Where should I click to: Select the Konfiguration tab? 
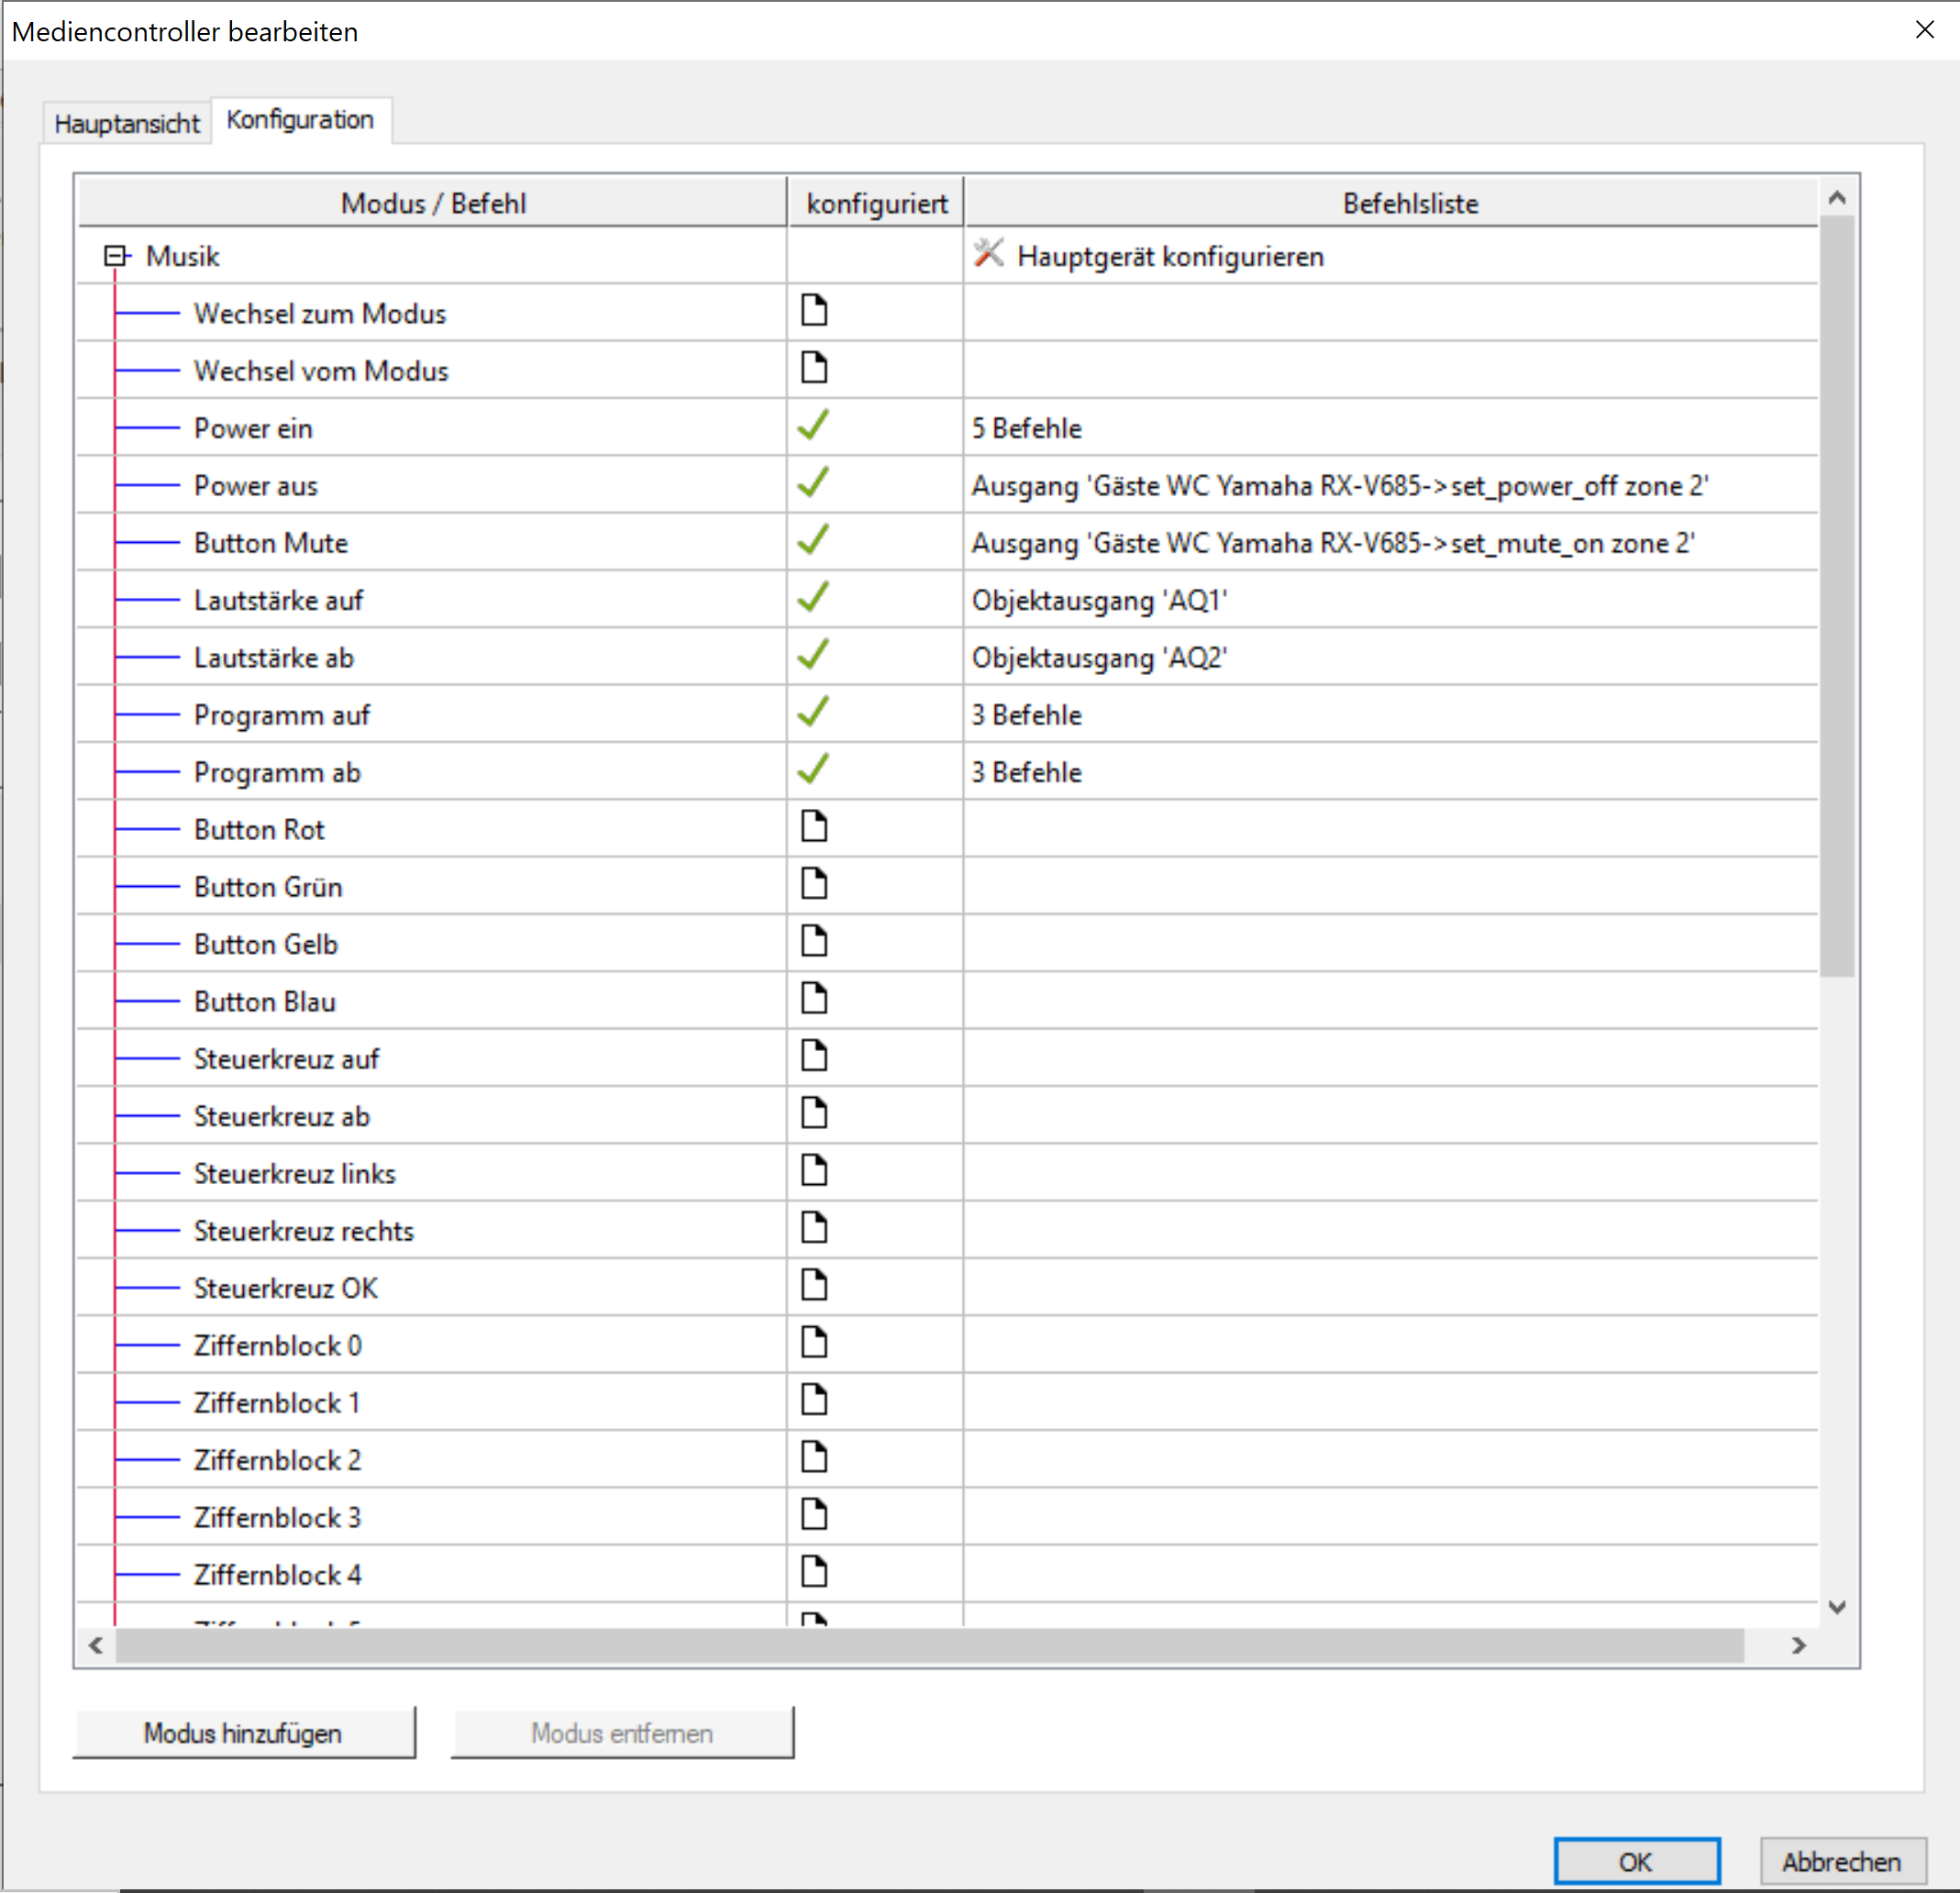tap(300, 120)
